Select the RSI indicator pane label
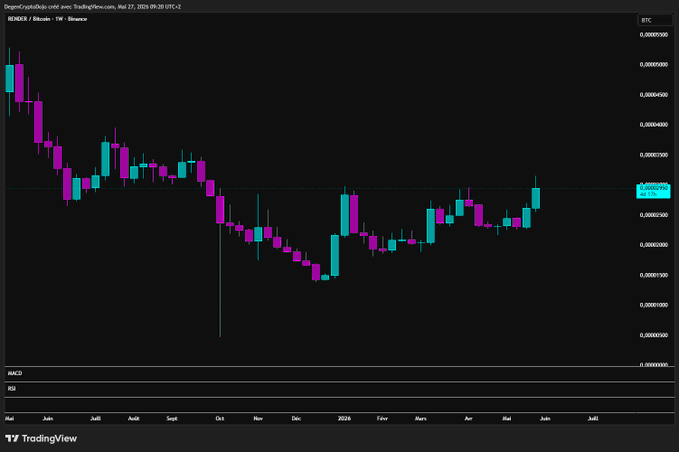The image size is (679, 452). (12, 389)
